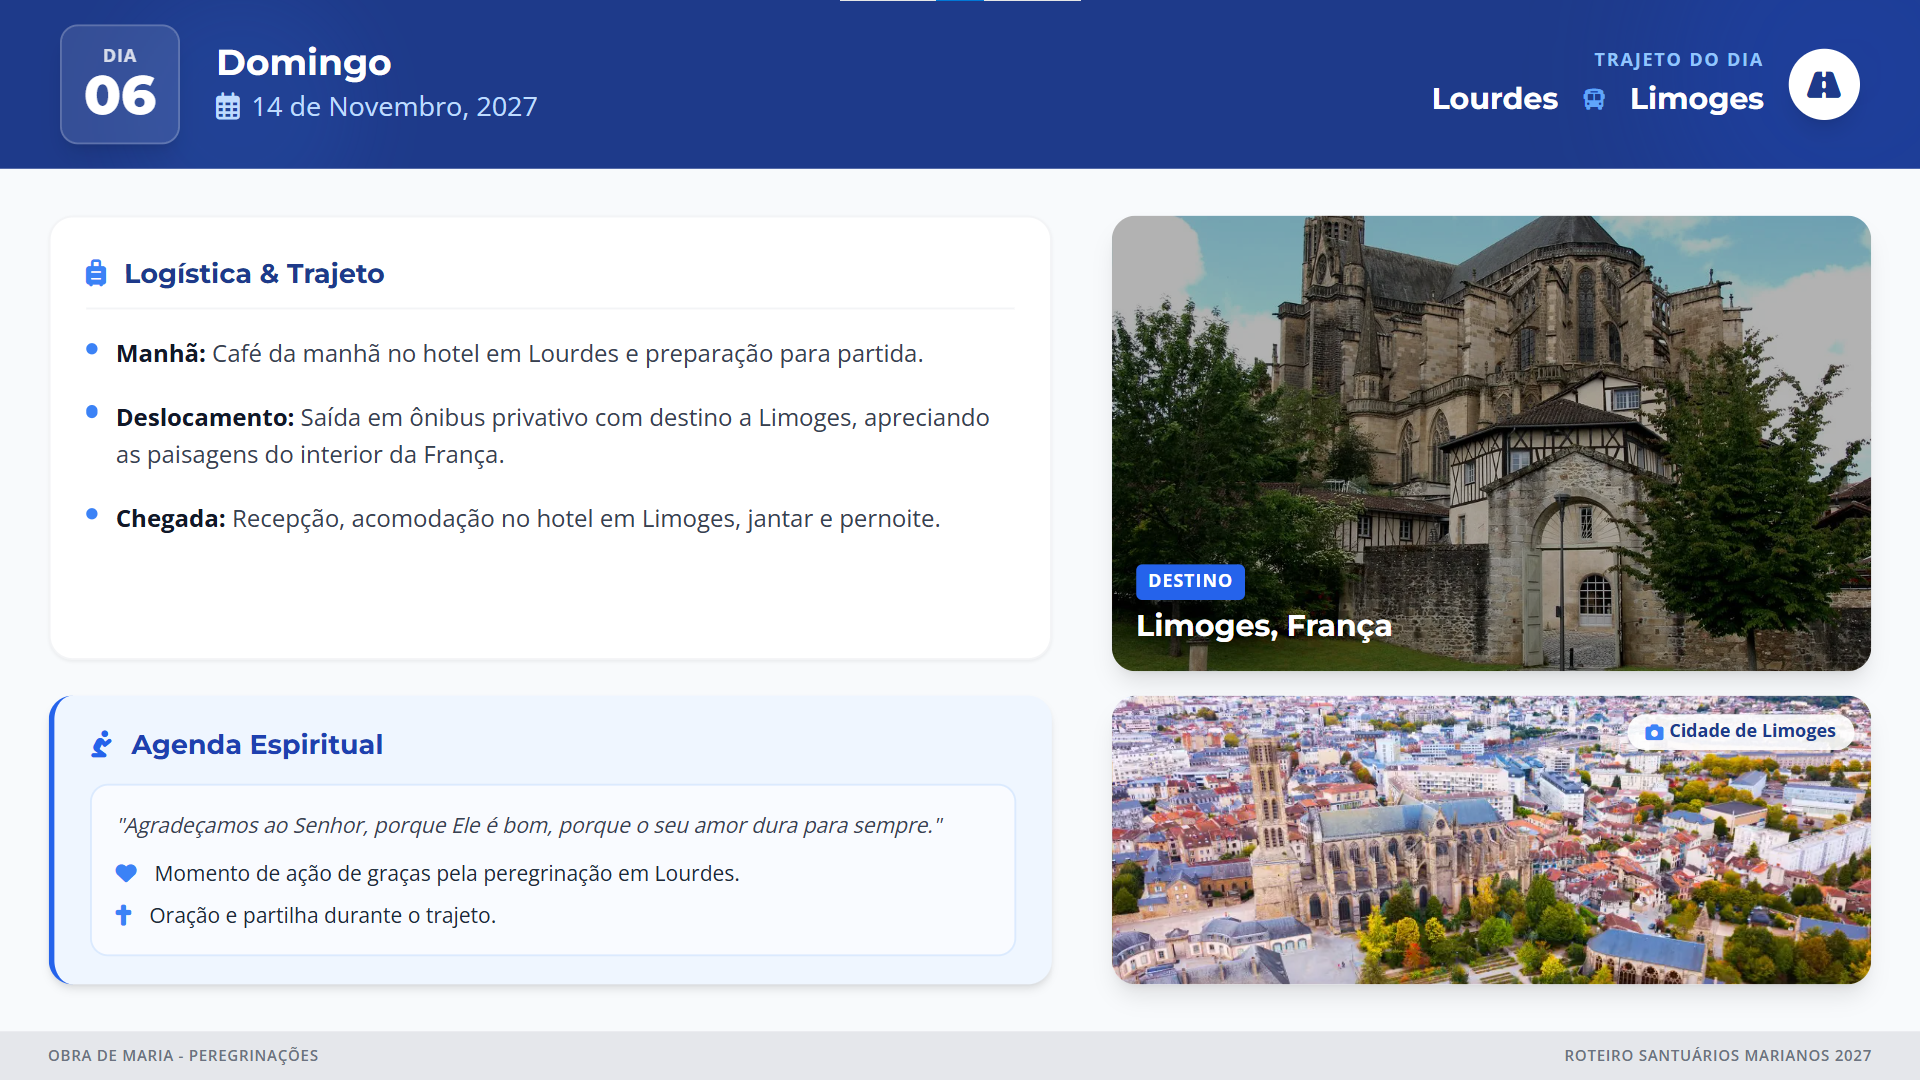This screenshot has height=1080, width=1920.
Task: Click the road icon in white circle
Action: pyautogui.click(x=1823, y=85)
